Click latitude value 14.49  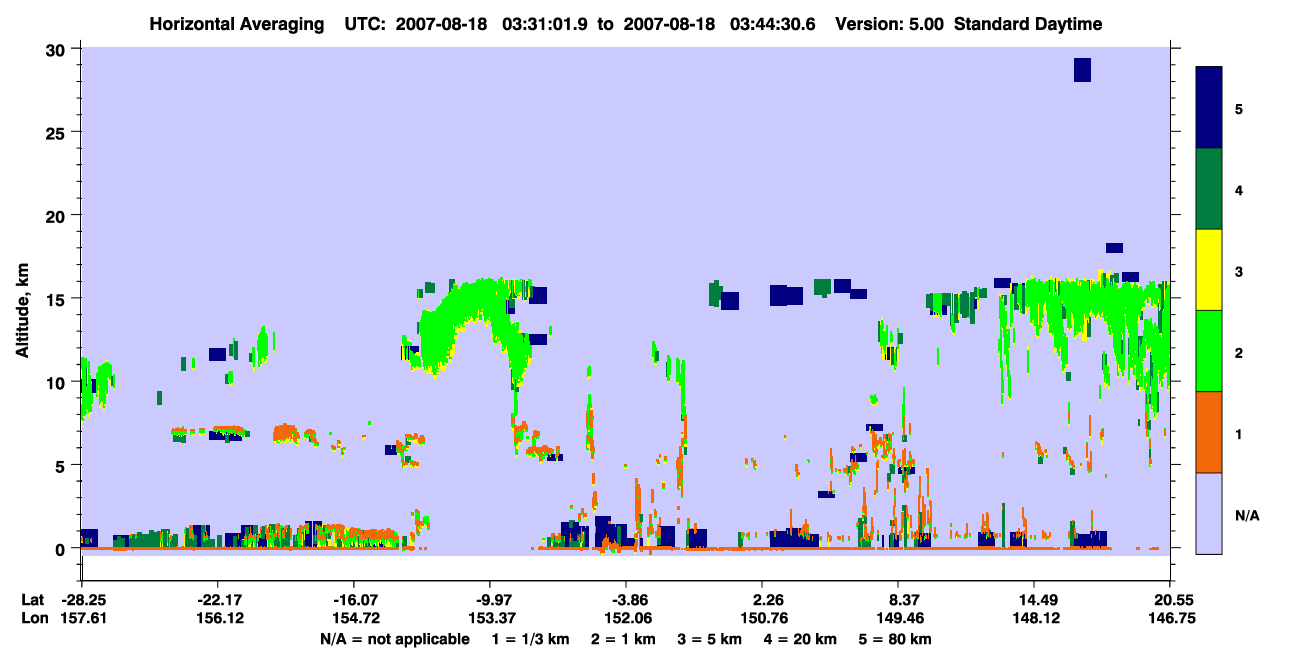[x=1034, y=600]
